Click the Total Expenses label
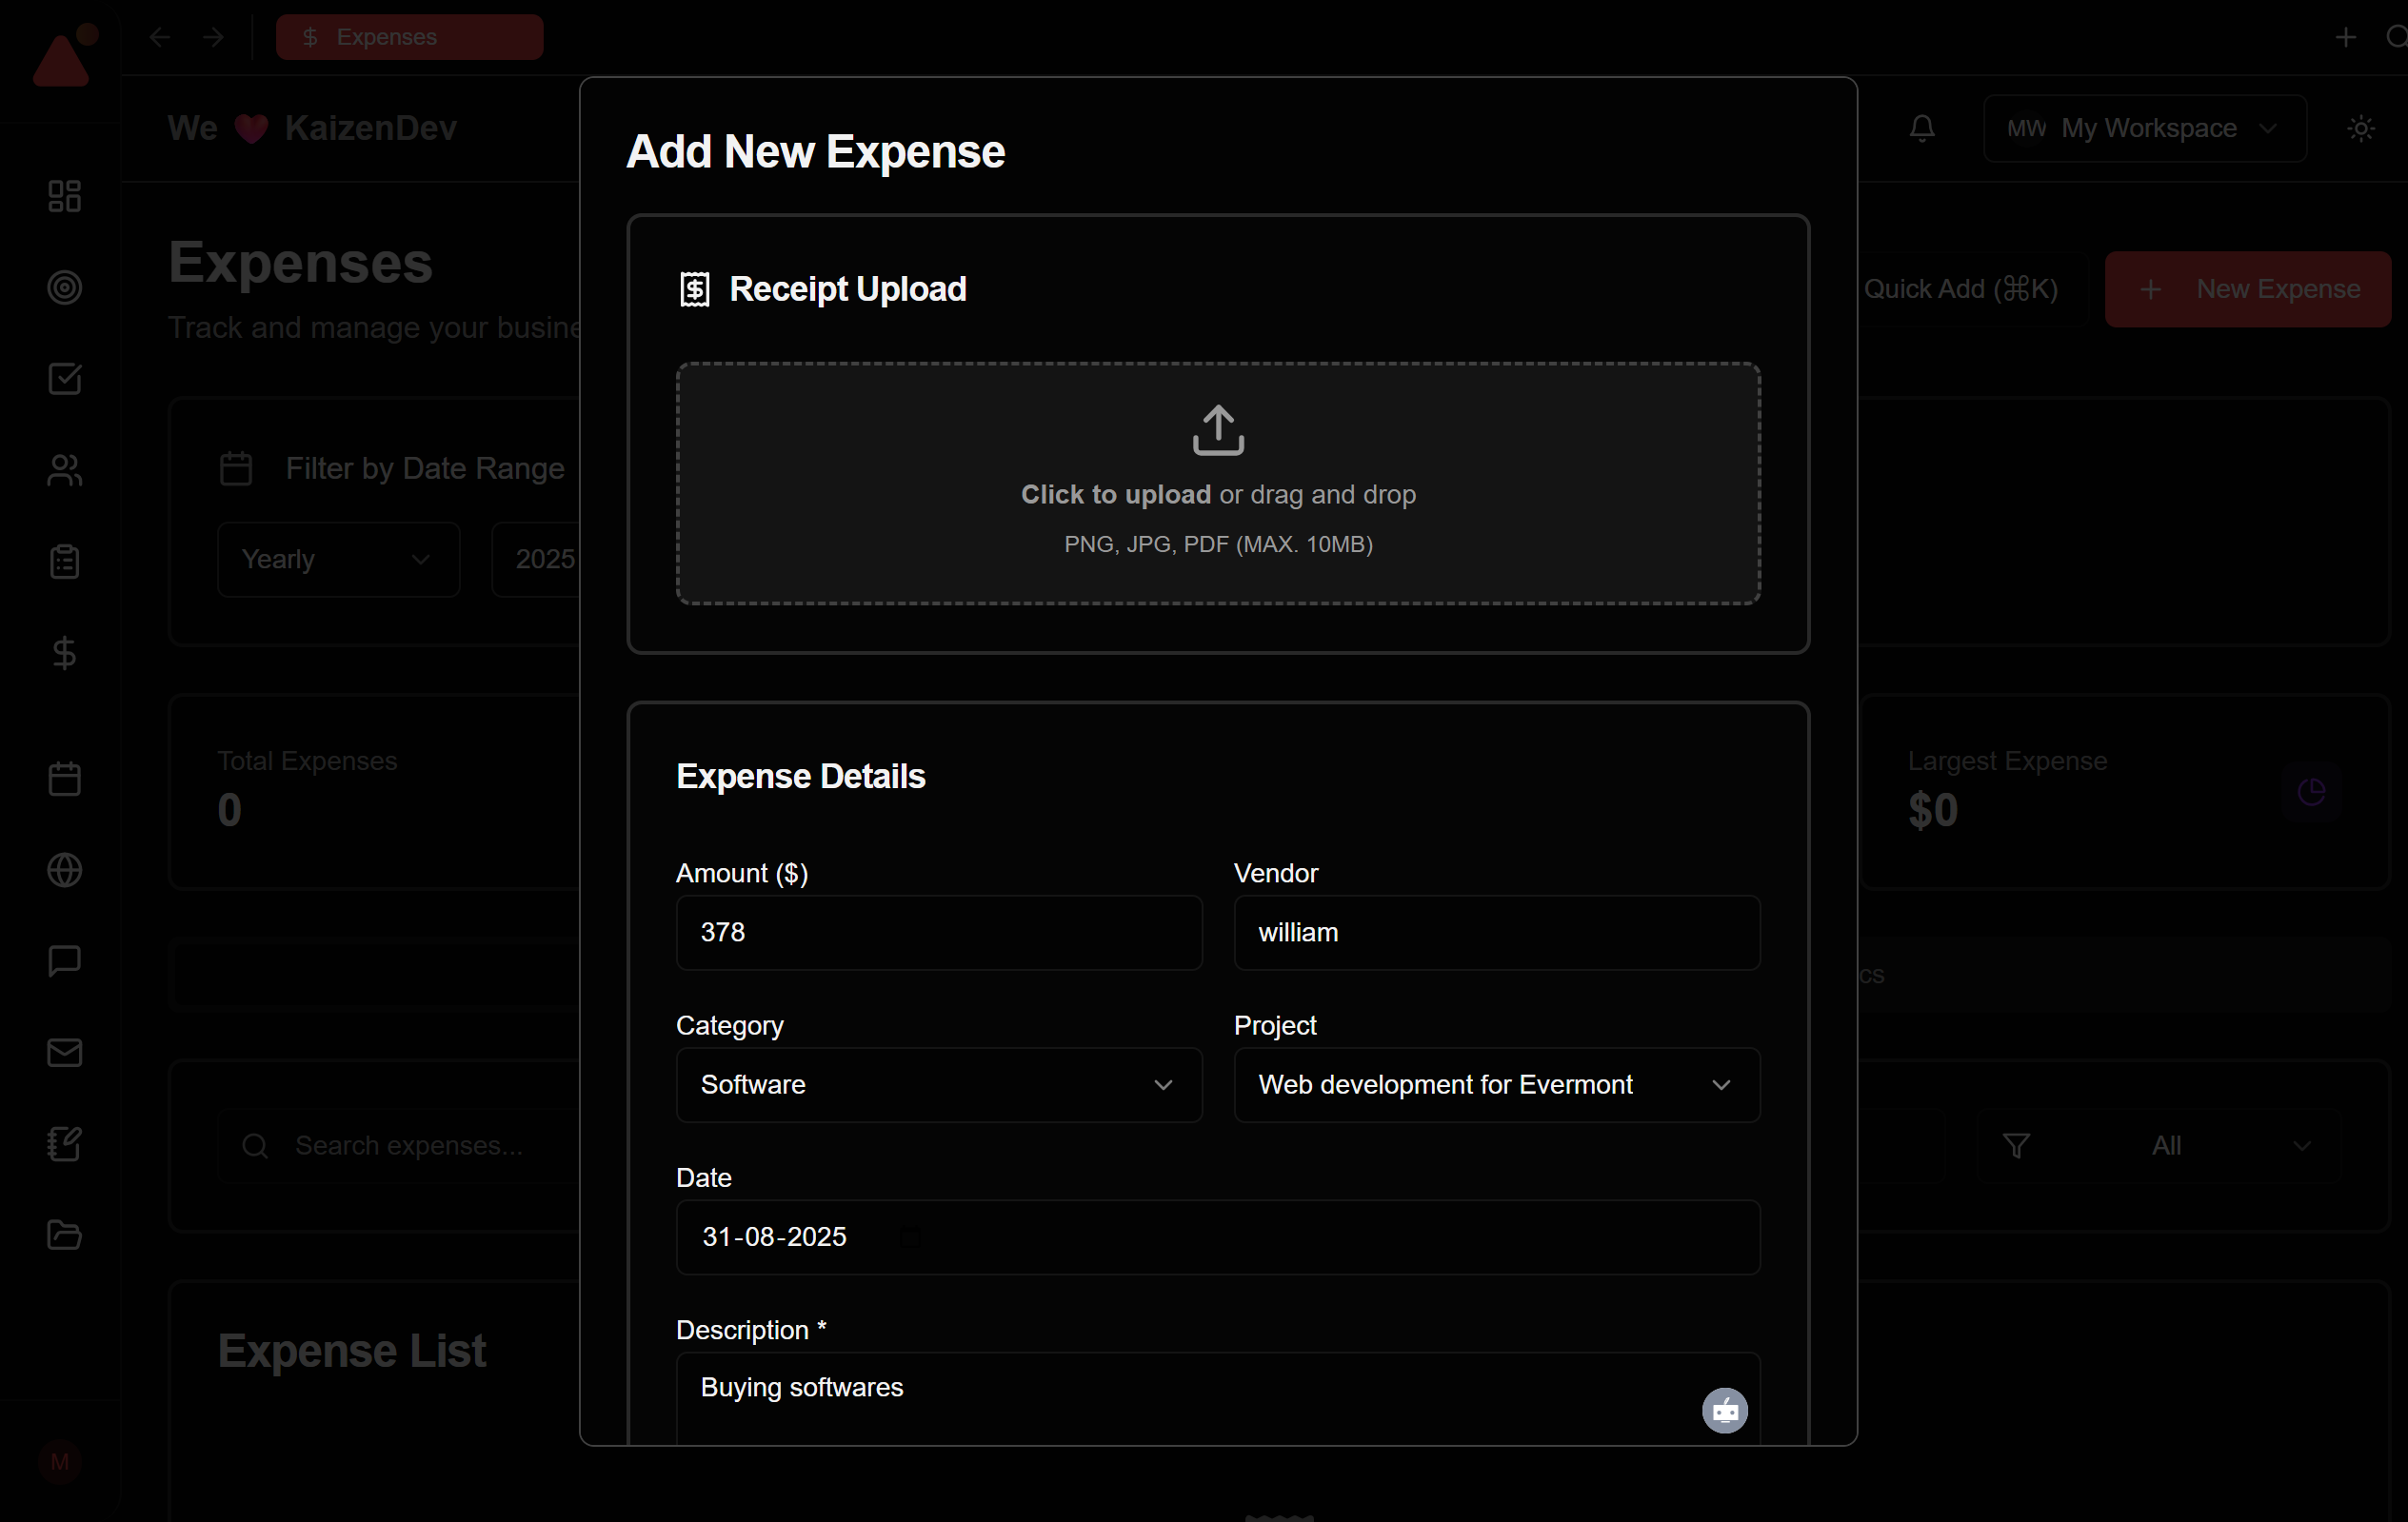Image resolution: width=2408 pixels, height=1522 pixels. coord(307,761)
